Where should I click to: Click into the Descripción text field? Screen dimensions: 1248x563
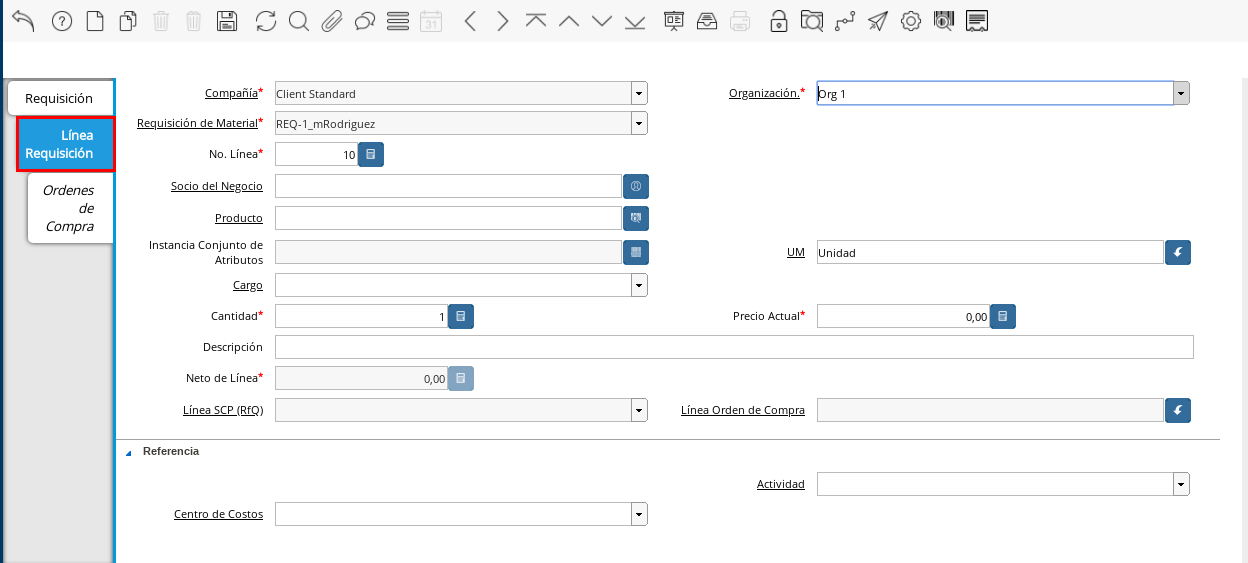(x=733, y=347)
